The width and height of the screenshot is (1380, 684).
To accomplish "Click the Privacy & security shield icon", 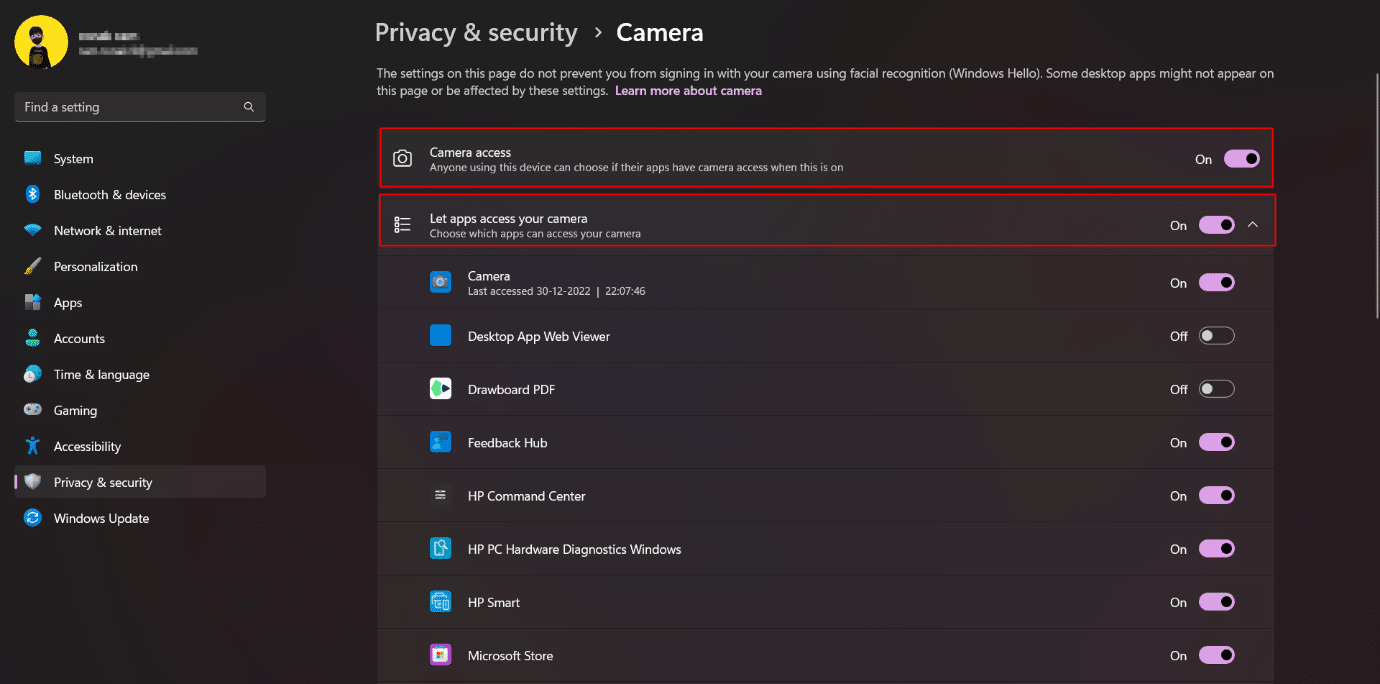I will (x=33, y=482).
